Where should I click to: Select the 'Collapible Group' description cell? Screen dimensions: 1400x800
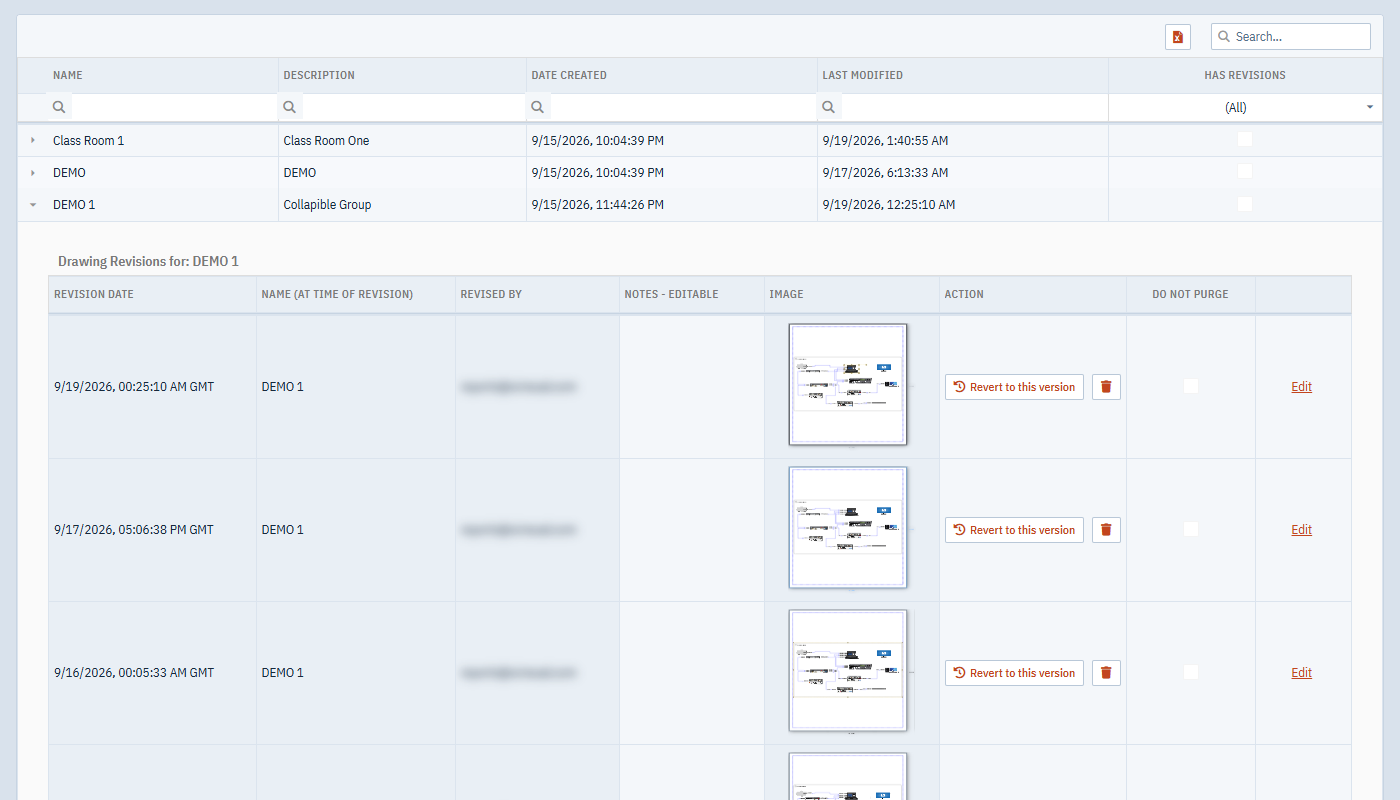pyautogui.click(x=402, y=205)
